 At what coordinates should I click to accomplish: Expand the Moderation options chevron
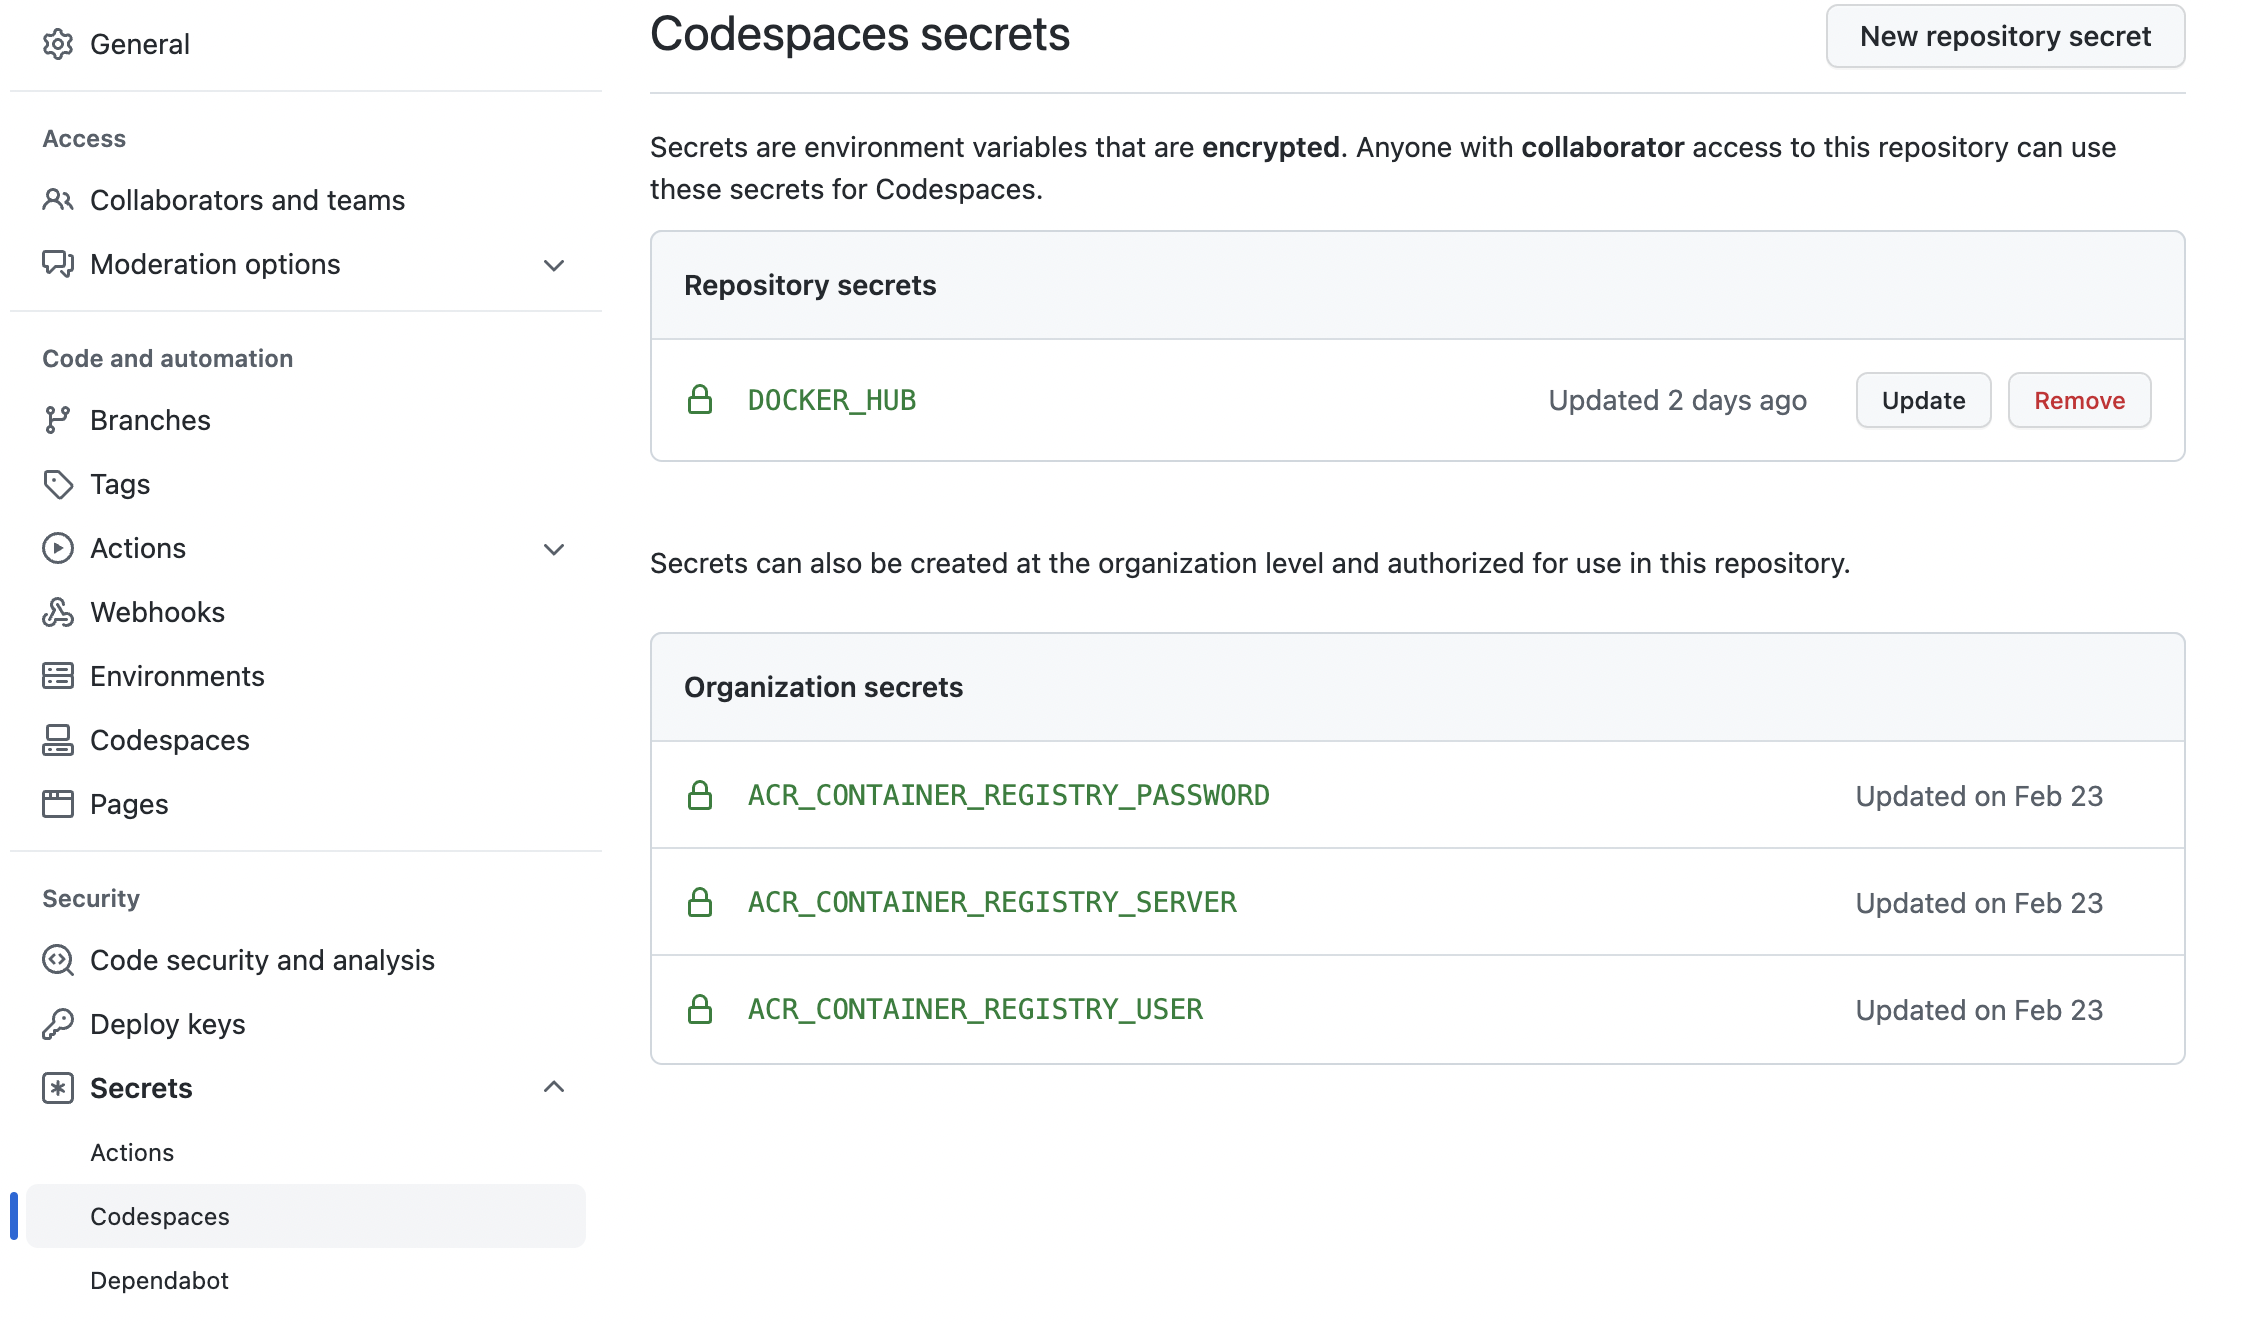point(554,265)
